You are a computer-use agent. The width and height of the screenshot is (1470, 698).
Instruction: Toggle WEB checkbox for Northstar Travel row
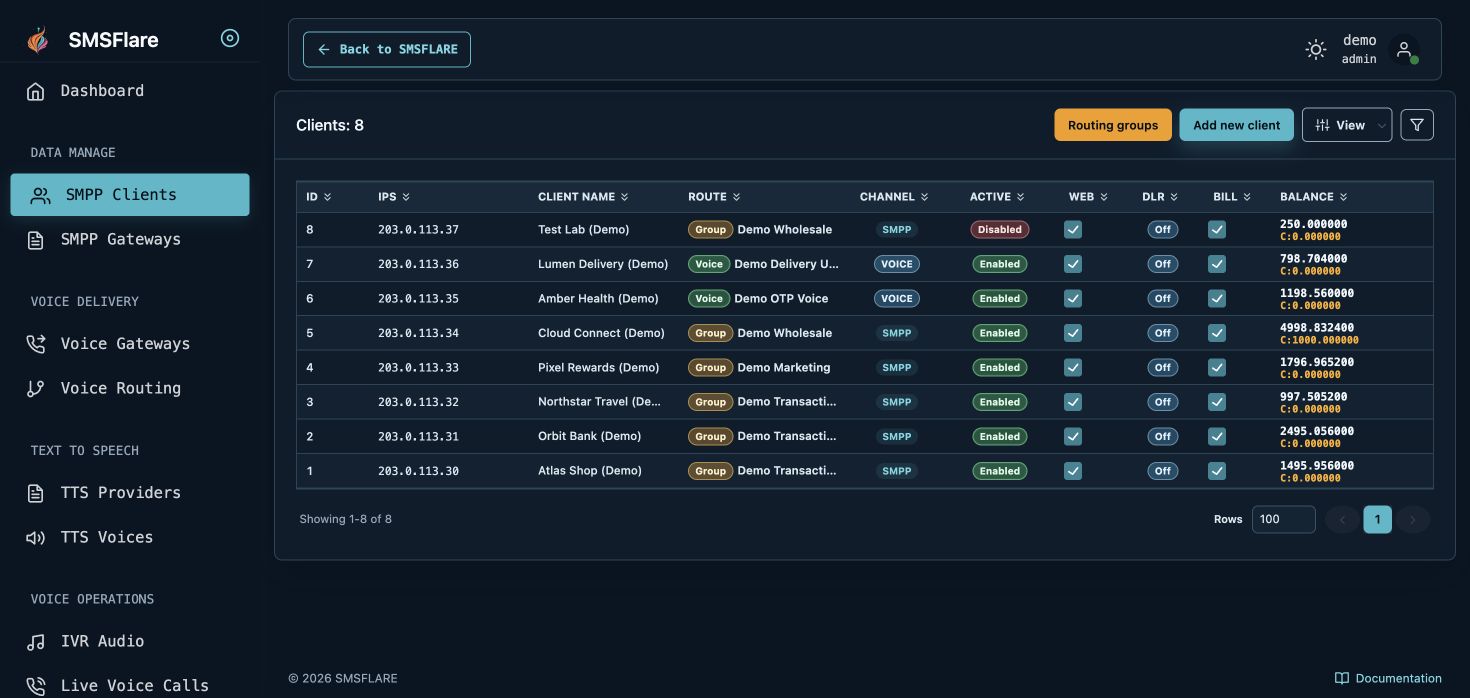(1073, 402)
